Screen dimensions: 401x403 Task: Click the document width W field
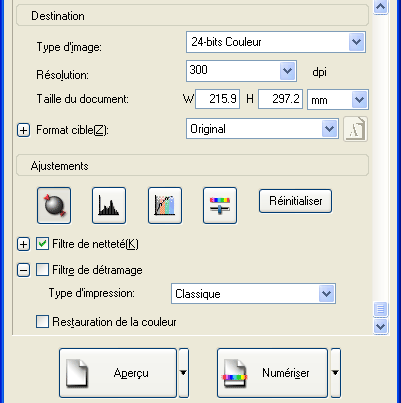pyautogui.click(x=217, y=99)
